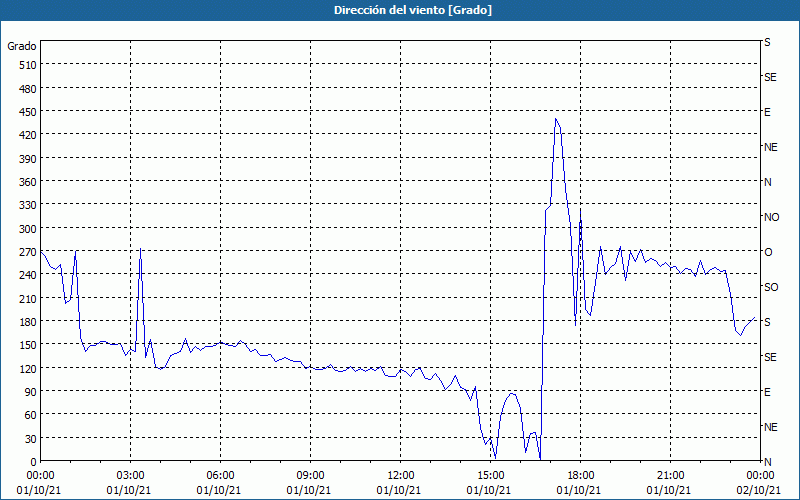
Task: Select the 06:00 time label
Action: 220,476
